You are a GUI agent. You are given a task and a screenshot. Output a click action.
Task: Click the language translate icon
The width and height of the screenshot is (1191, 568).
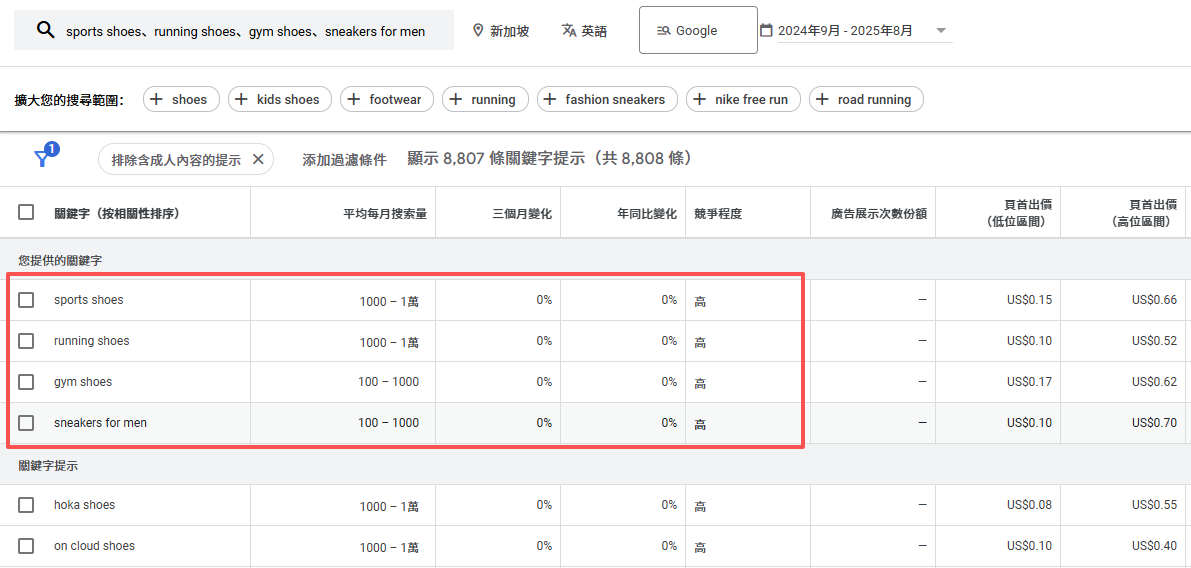click(x=569, y=30)
